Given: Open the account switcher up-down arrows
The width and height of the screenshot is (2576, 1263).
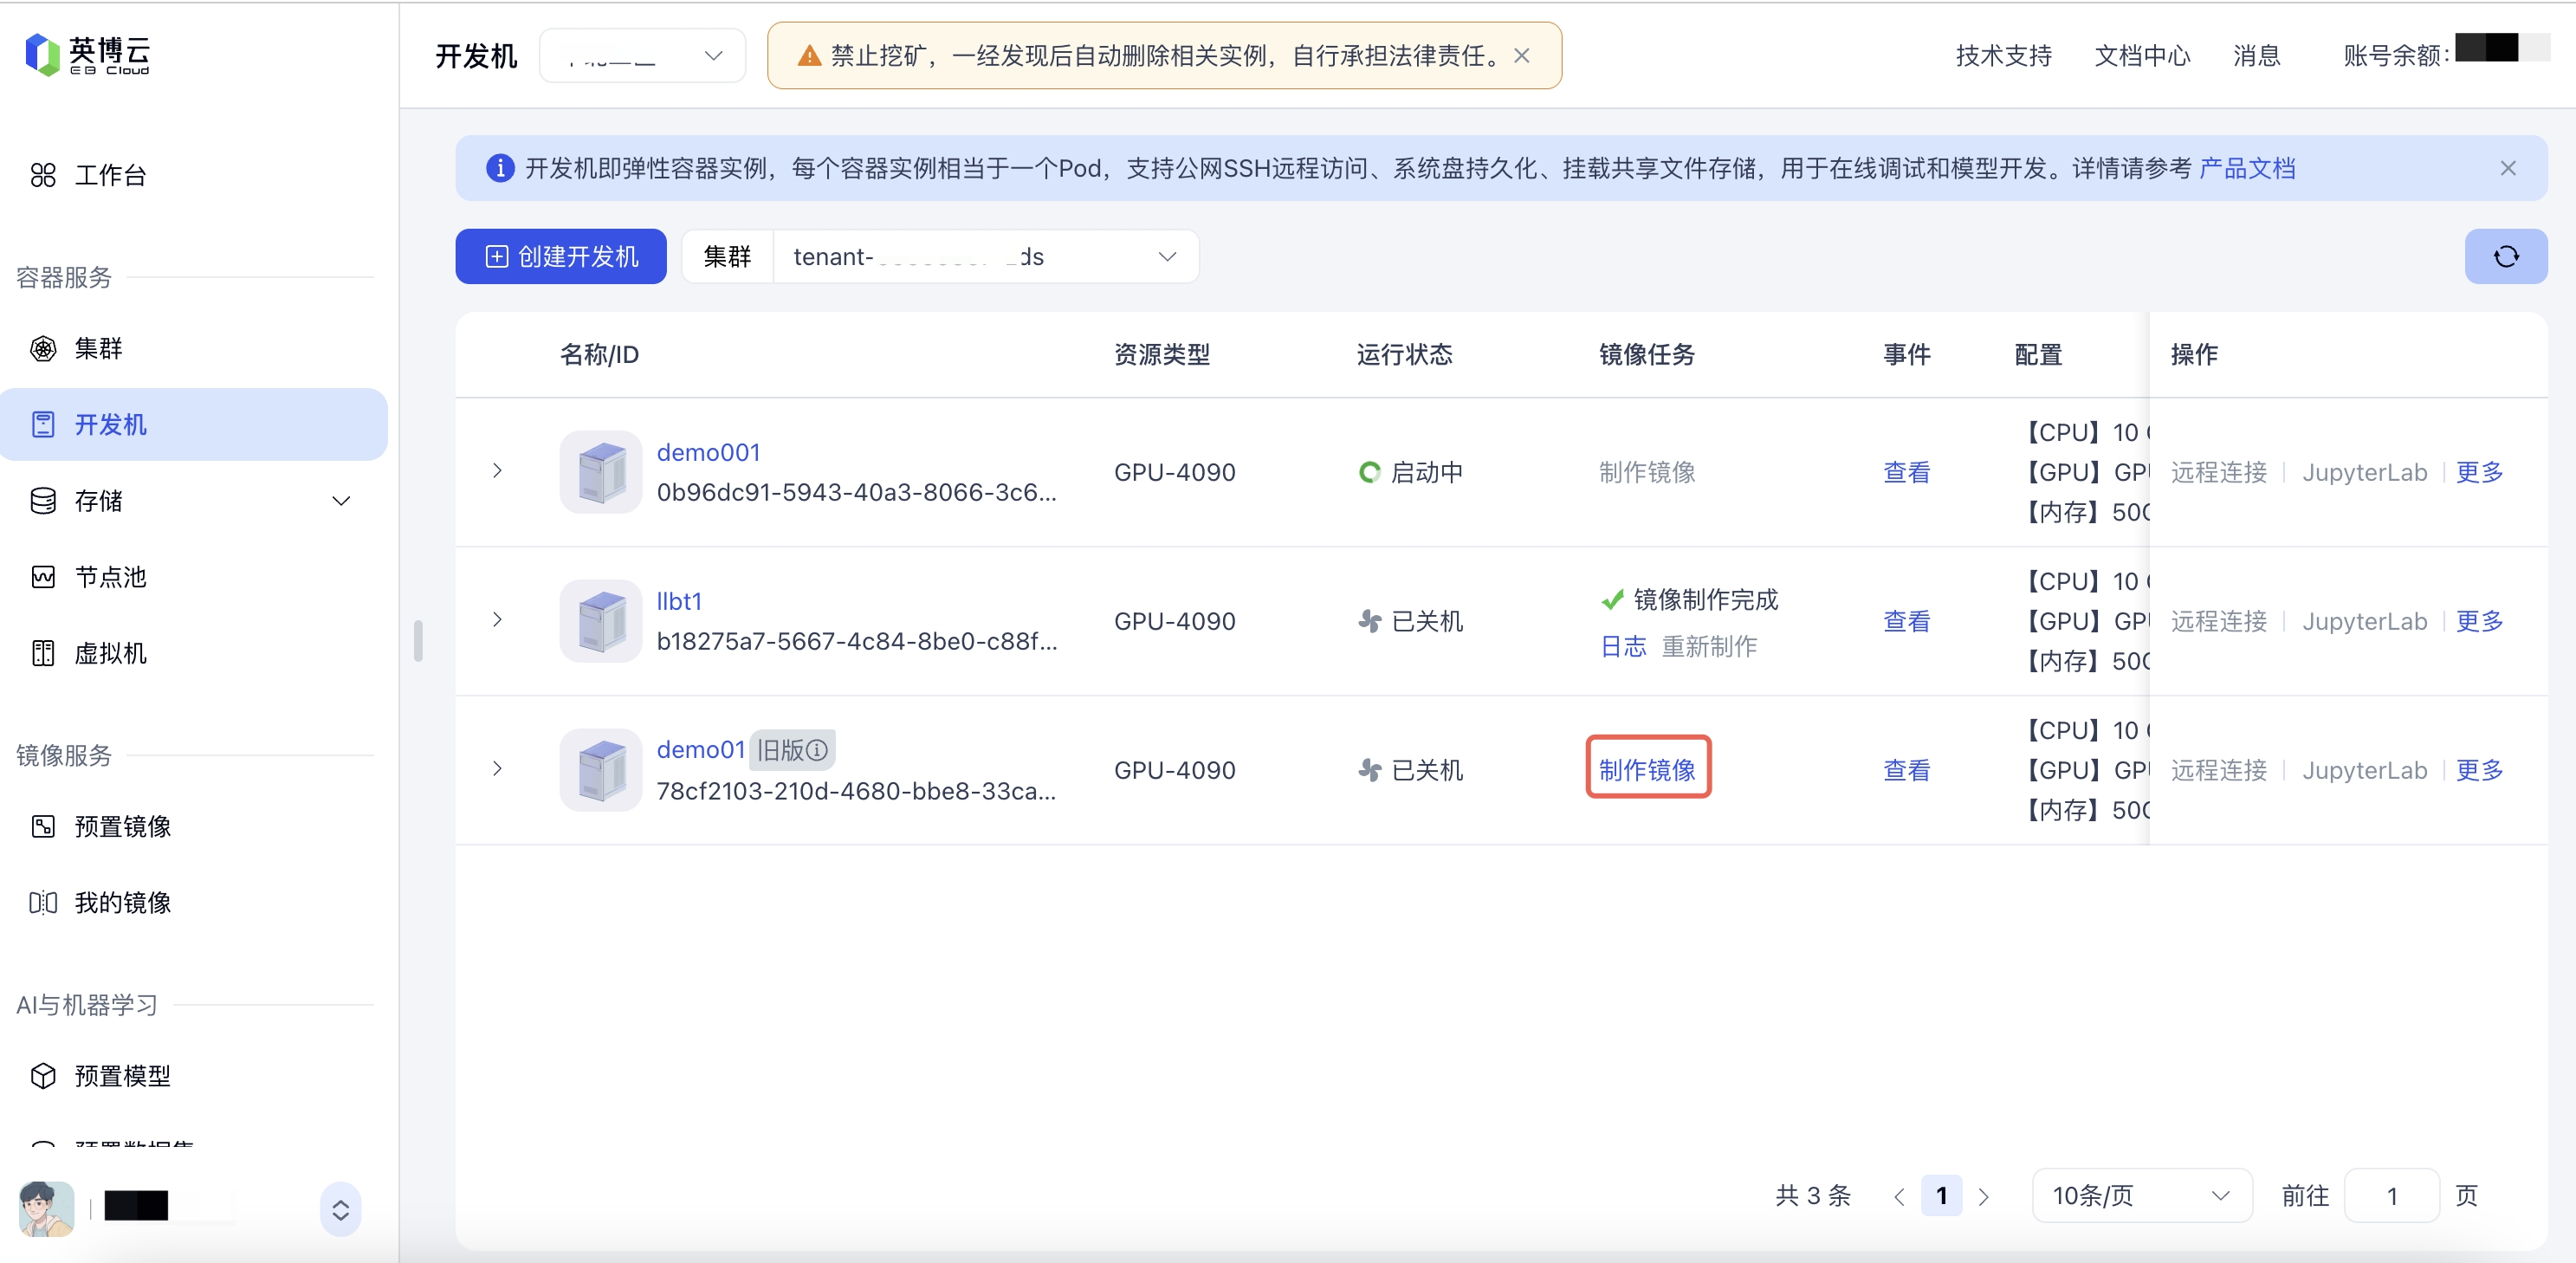Looking at the screenshot, I should coord(340,1209).
